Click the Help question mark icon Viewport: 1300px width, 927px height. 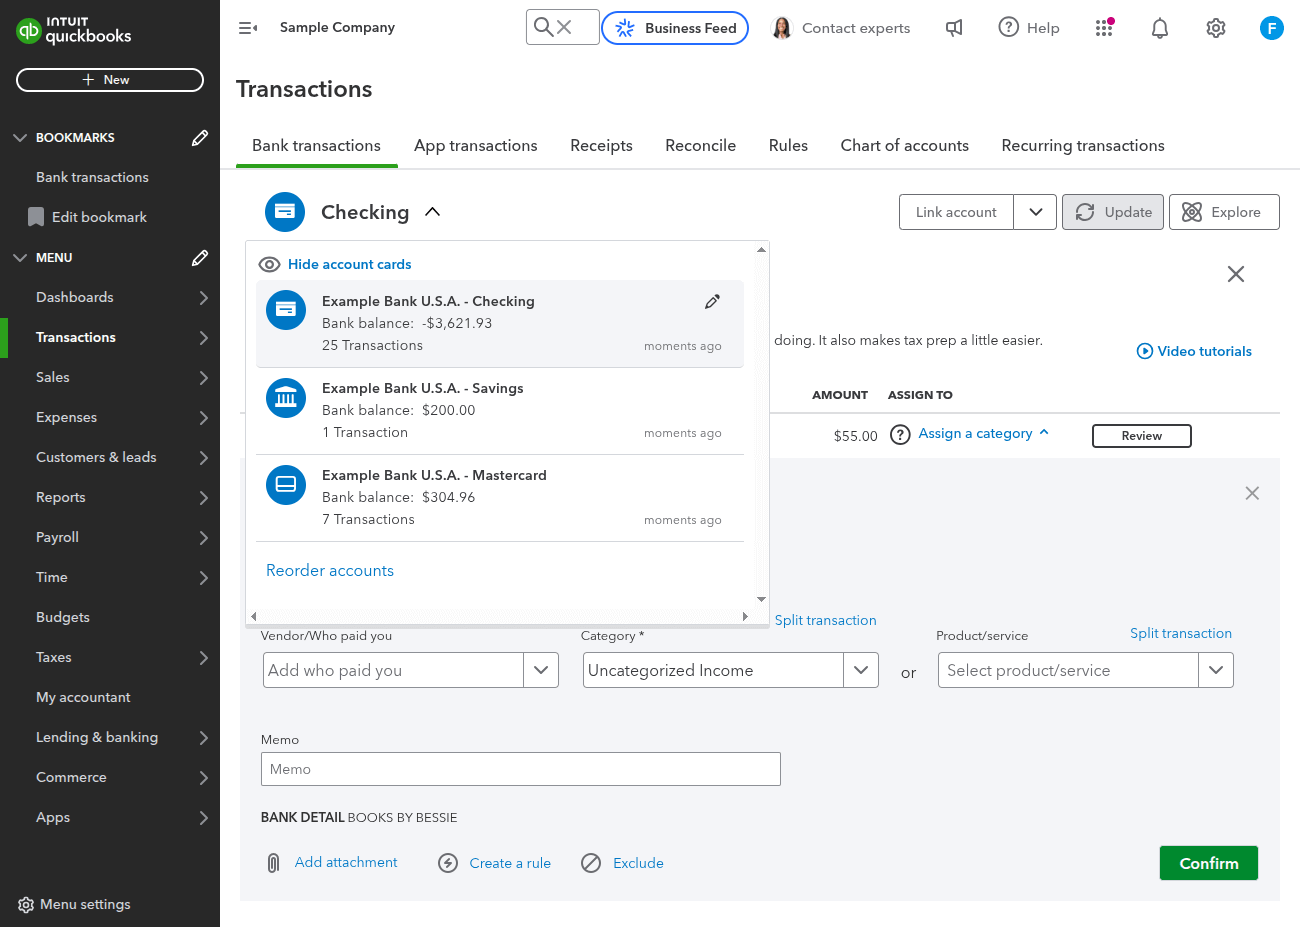pyautogui.click(x=1008, y=27)
